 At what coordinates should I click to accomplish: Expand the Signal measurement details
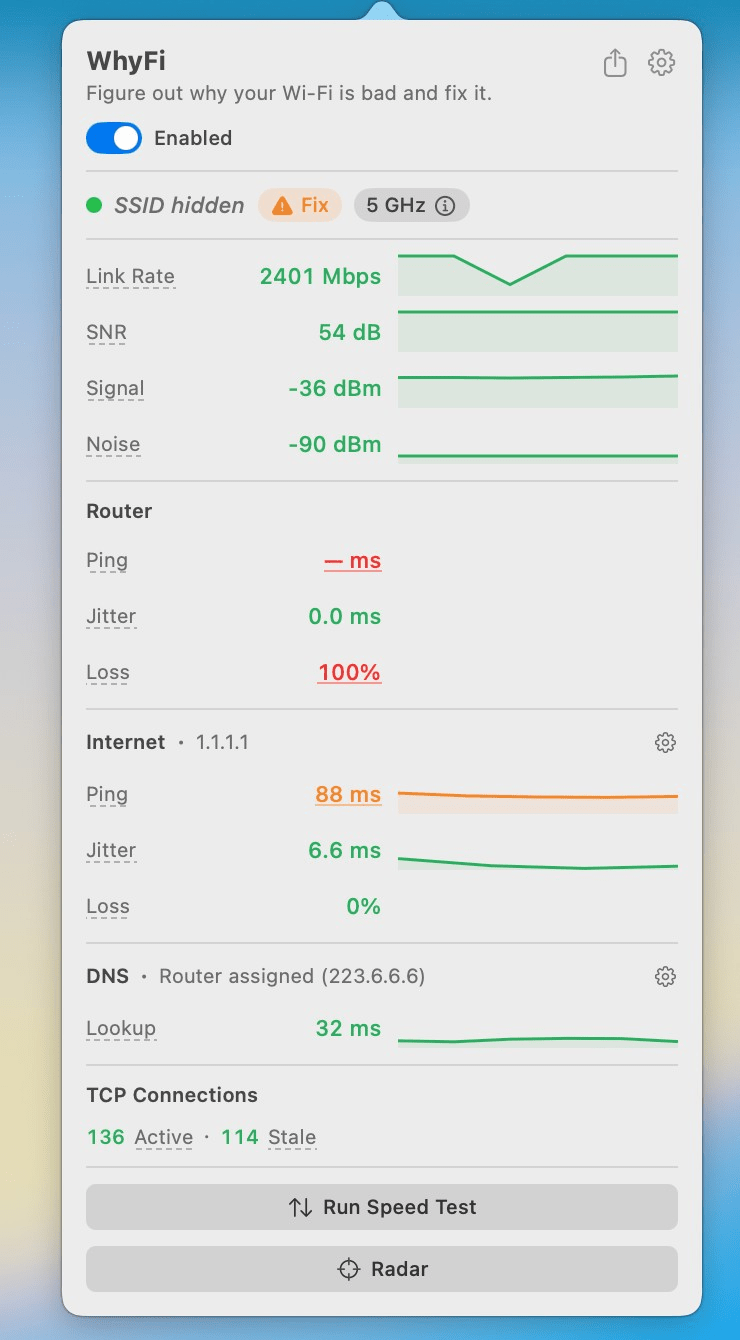pos(114,388)
